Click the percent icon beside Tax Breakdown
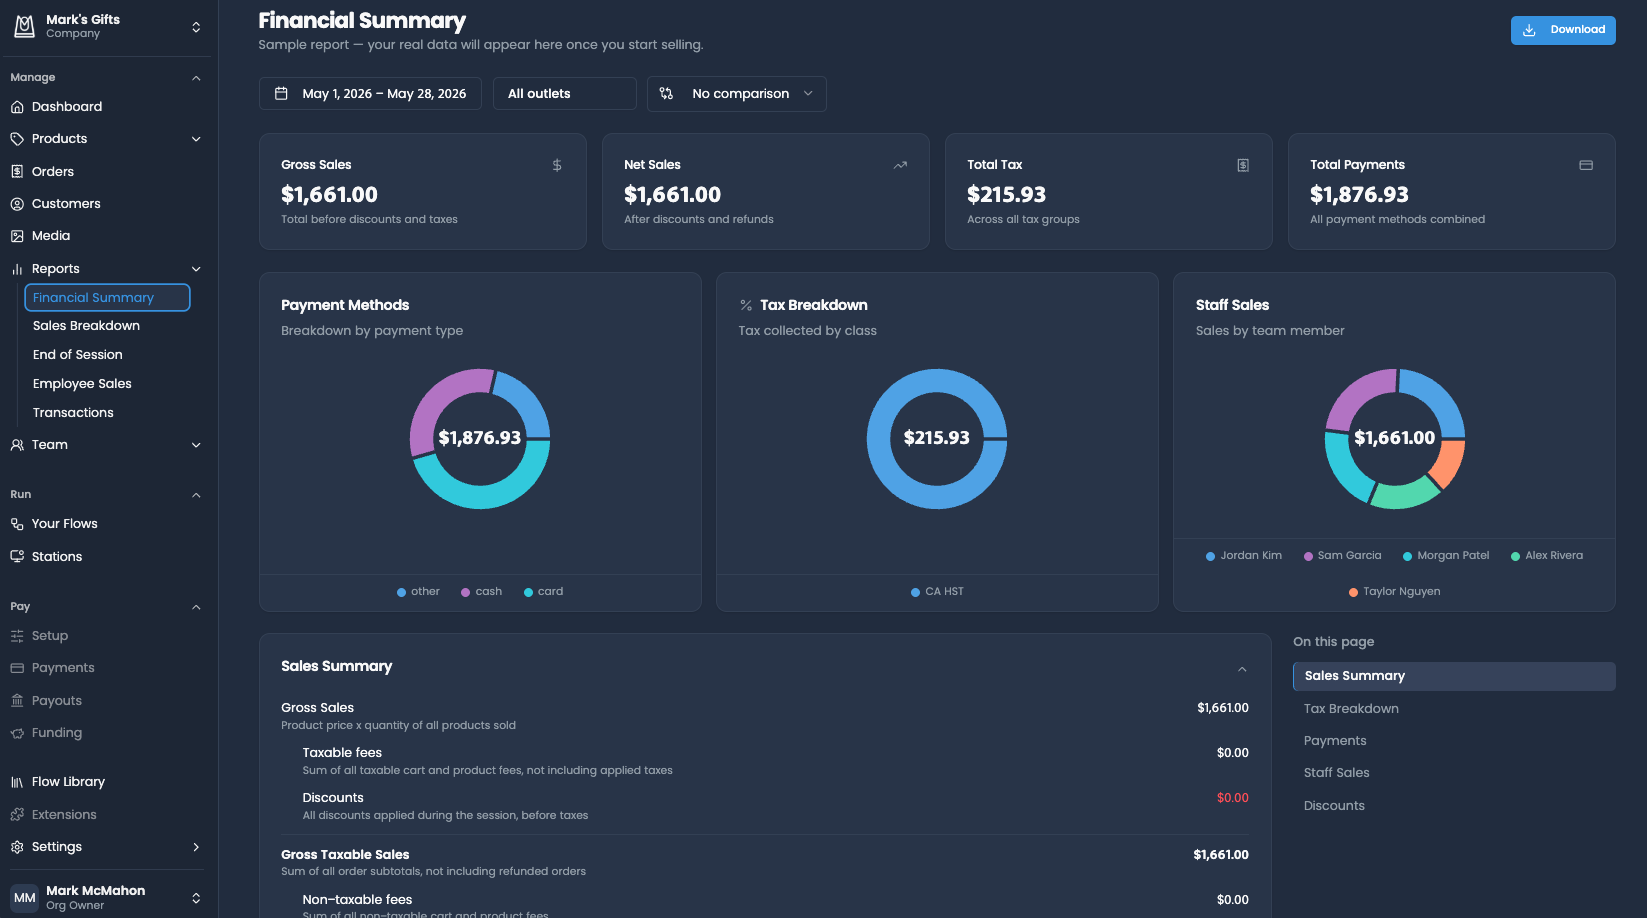Image resolution: width=1647 pixels, height=918 pixels. click(x=746, y=305)
